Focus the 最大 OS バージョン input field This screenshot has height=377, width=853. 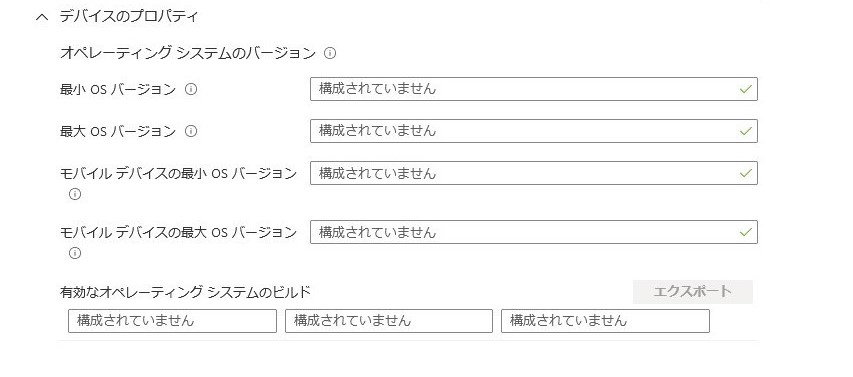534,131
